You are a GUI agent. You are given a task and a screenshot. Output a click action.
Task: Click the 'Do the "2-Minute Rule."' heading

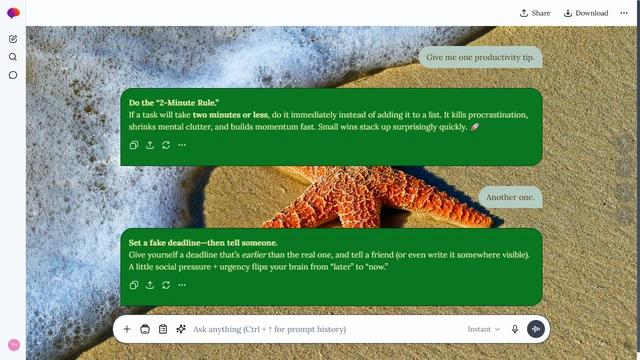pyautogui.click(x=174, y=103)
